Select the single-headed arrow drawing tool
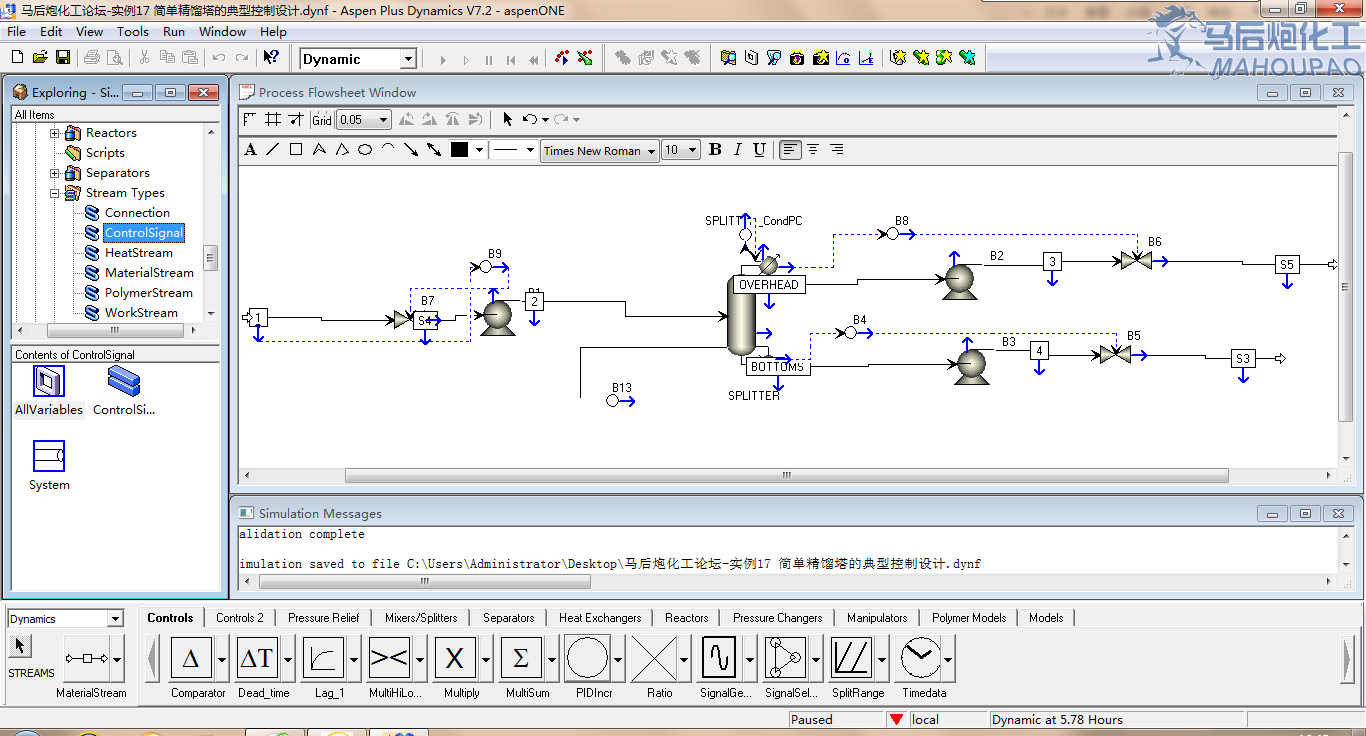Viewport: 1366px width, 736px height. [411, 150]
